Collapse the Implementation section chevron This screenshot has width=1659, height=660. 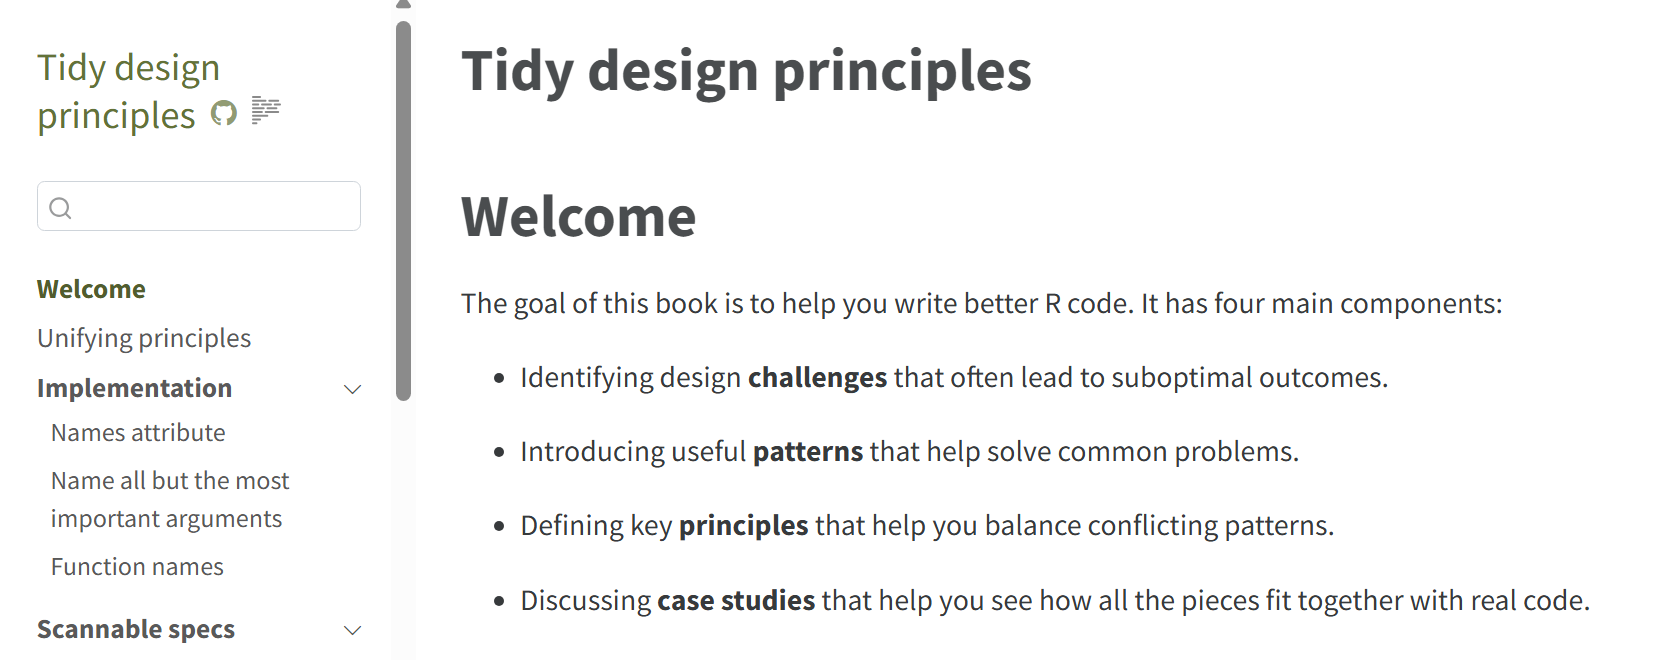pyautogui.click(x=352, y=389)
